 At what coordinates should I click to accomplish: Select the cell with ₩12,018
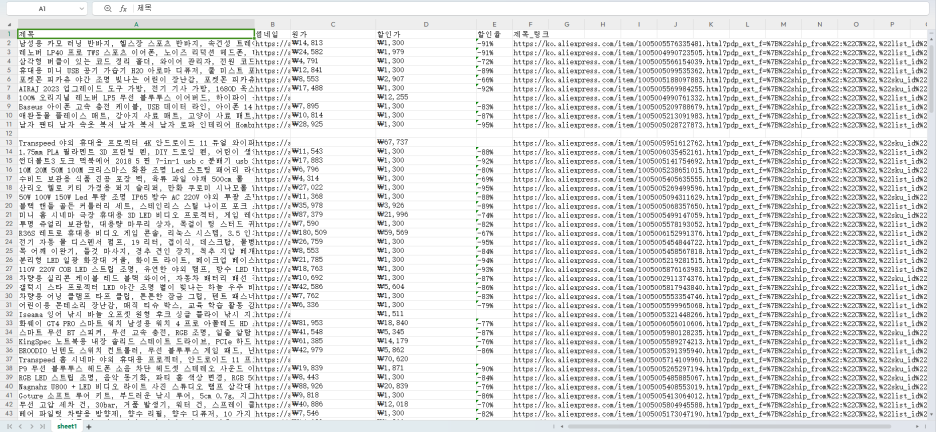pyautogui.click(x=426, y=404)
